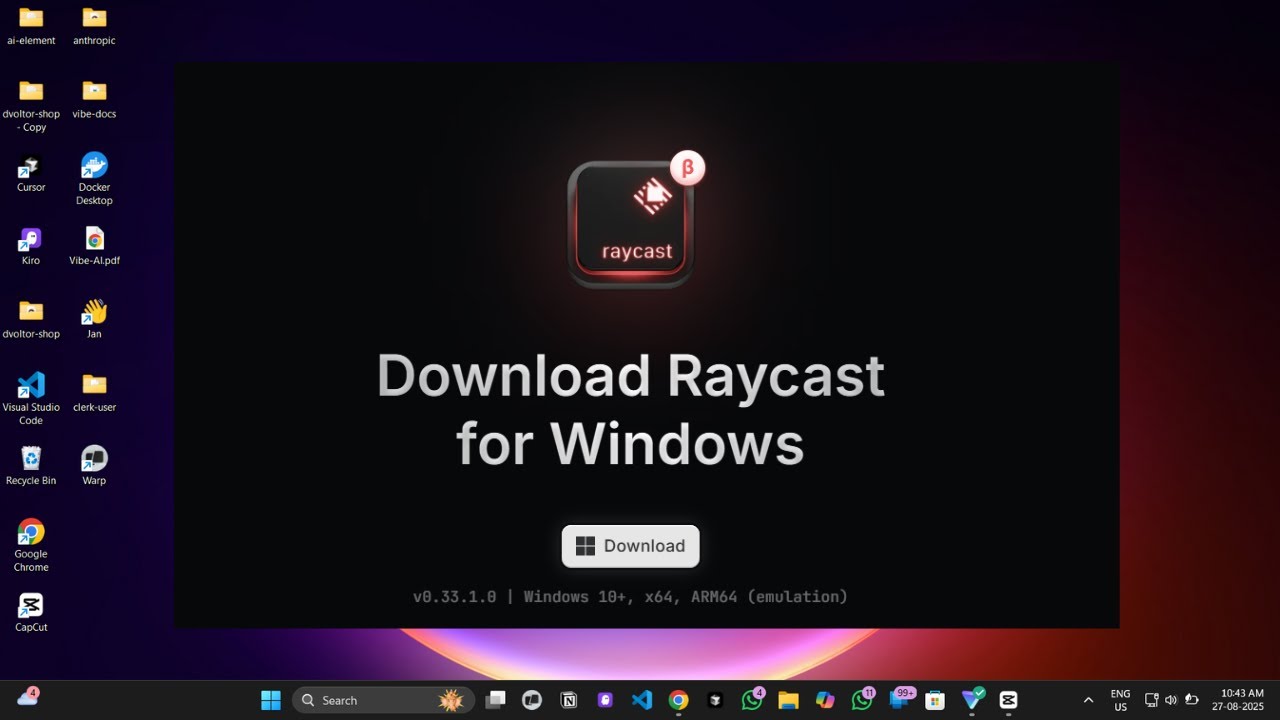This screenshot has width=1280, height=720.
Task: Select the Kiro desktop shortcut
Action: point(31,246)
